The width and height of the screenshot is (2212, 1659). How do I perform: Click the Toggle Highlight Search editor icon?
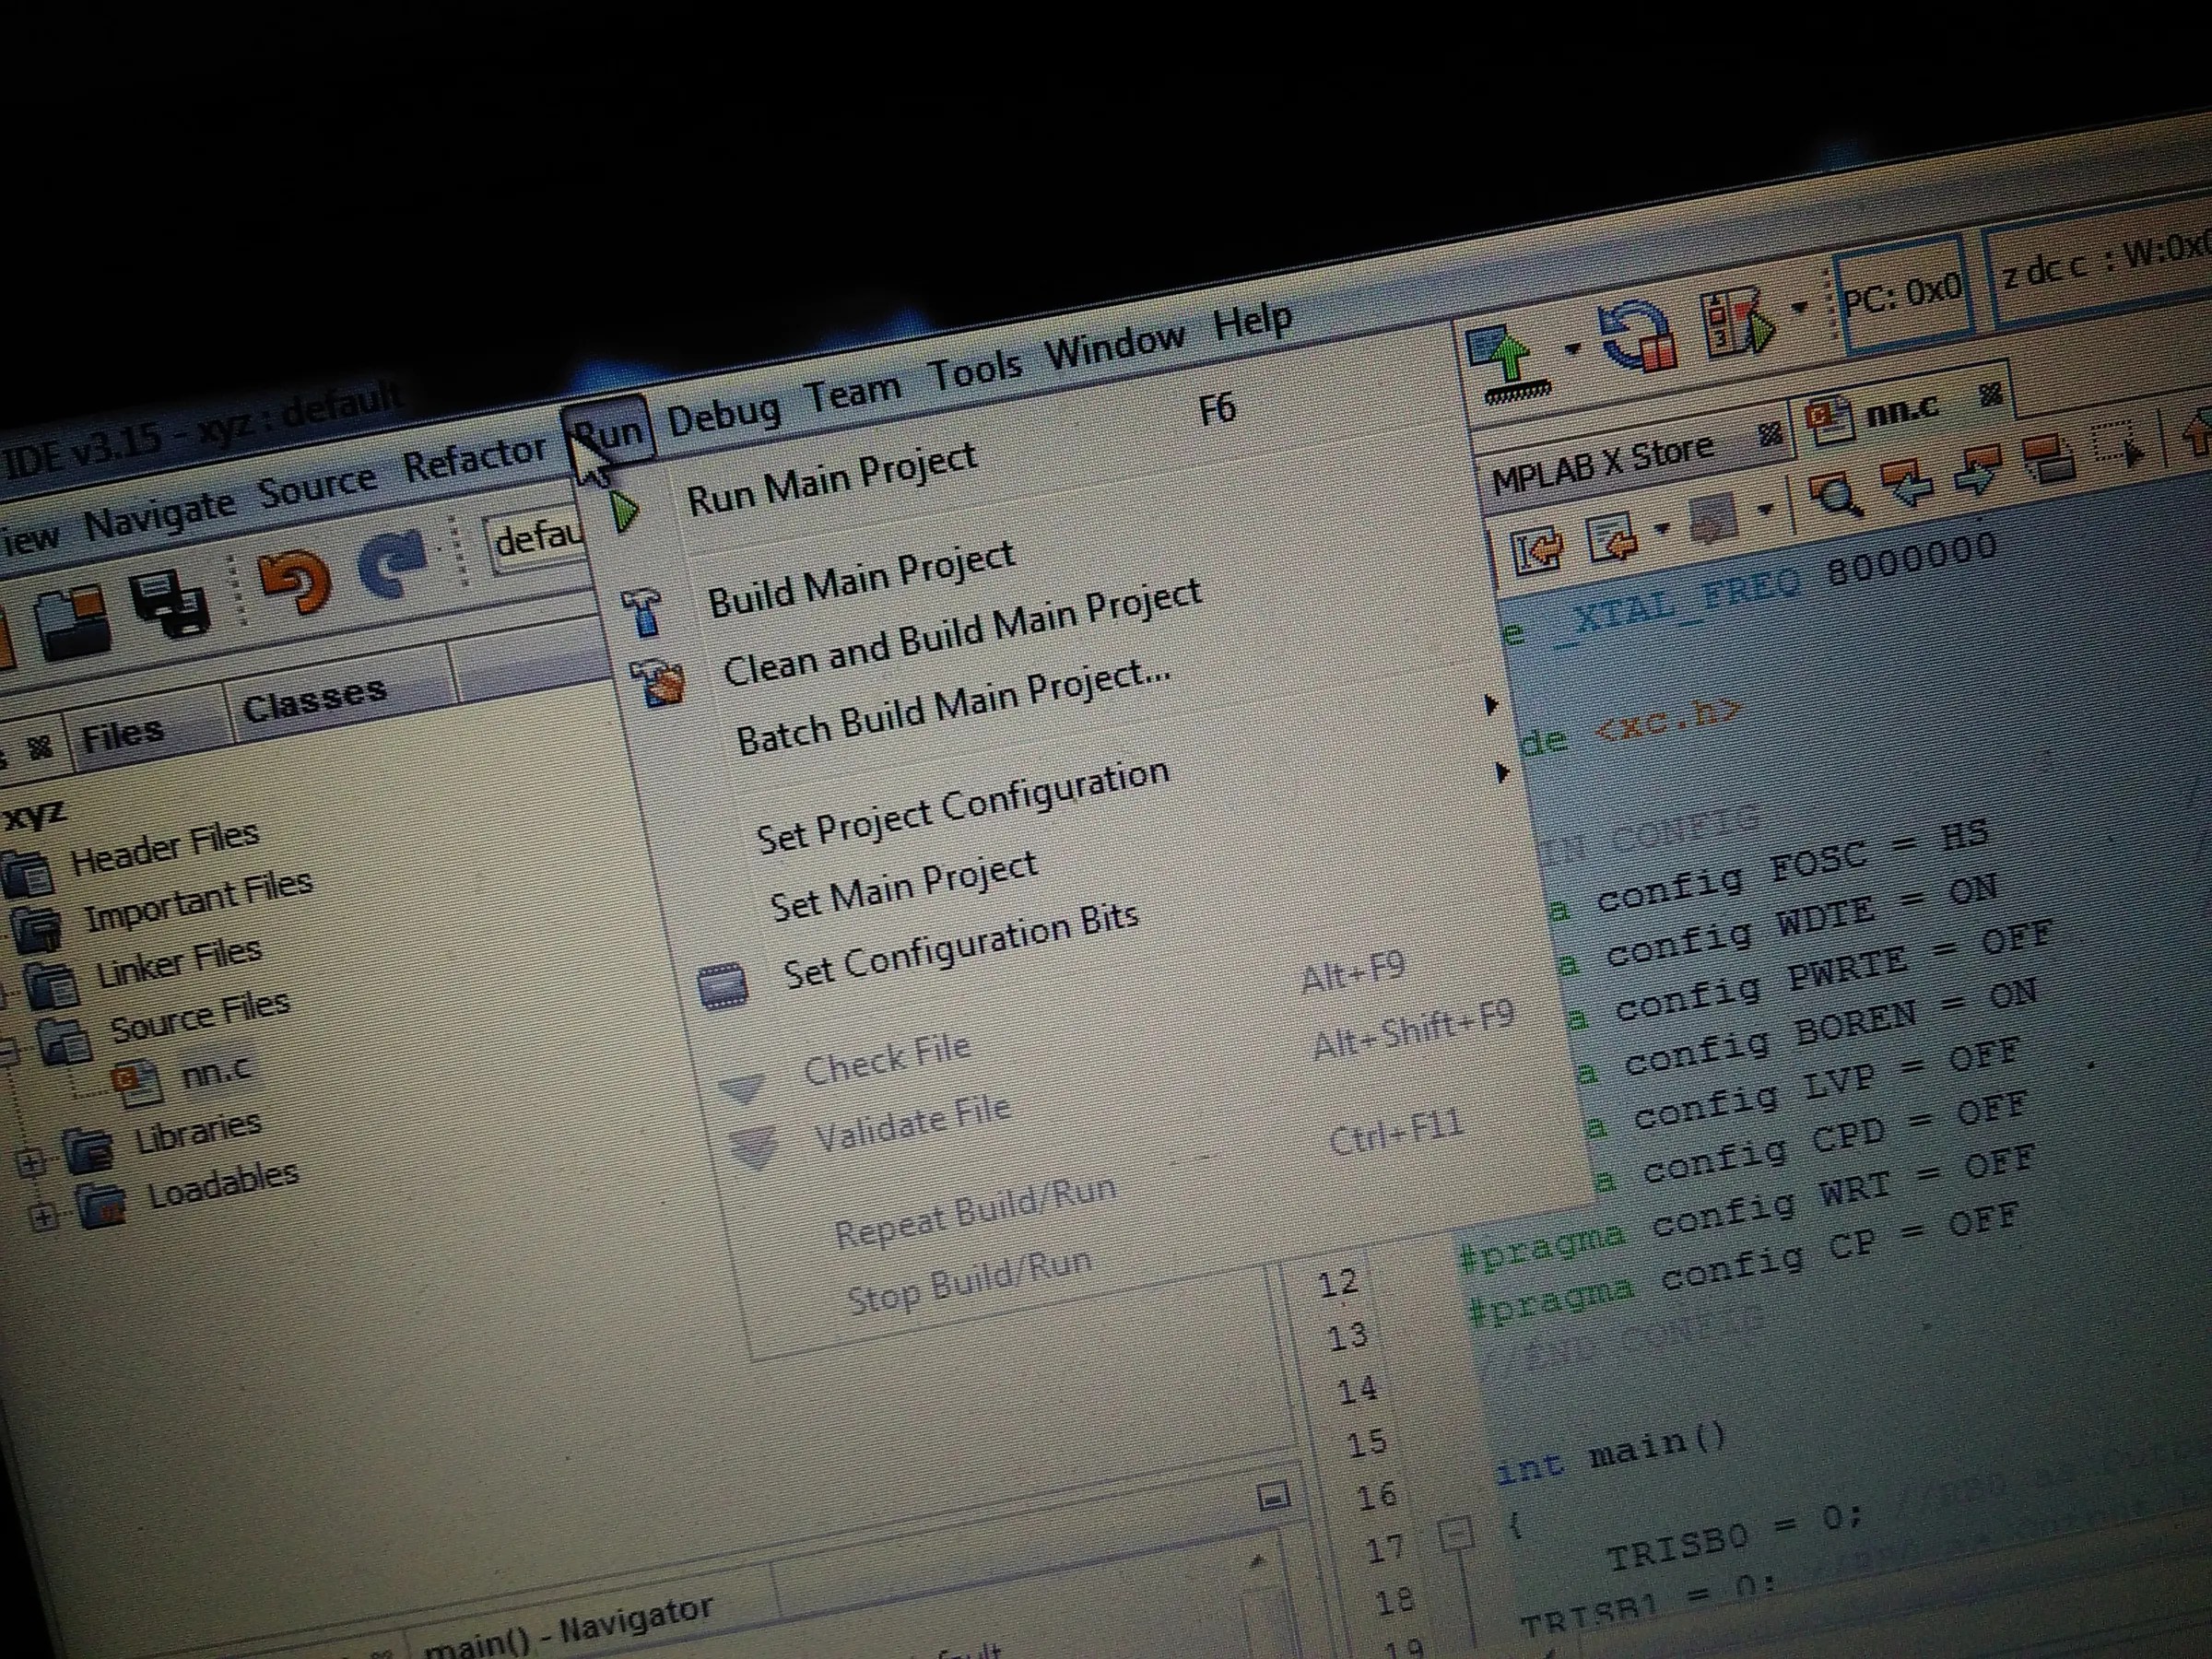(x=2047, y=460)
